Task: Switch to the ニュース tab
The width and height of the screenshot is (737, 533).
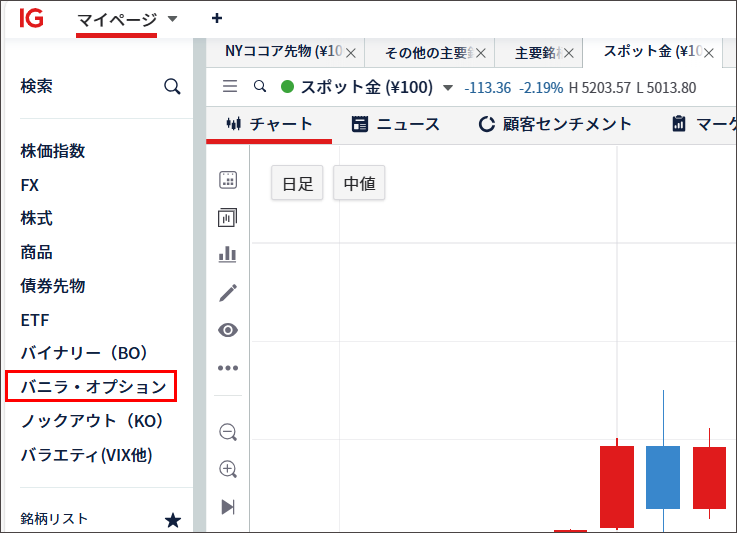Action: (x=395, y=124)
